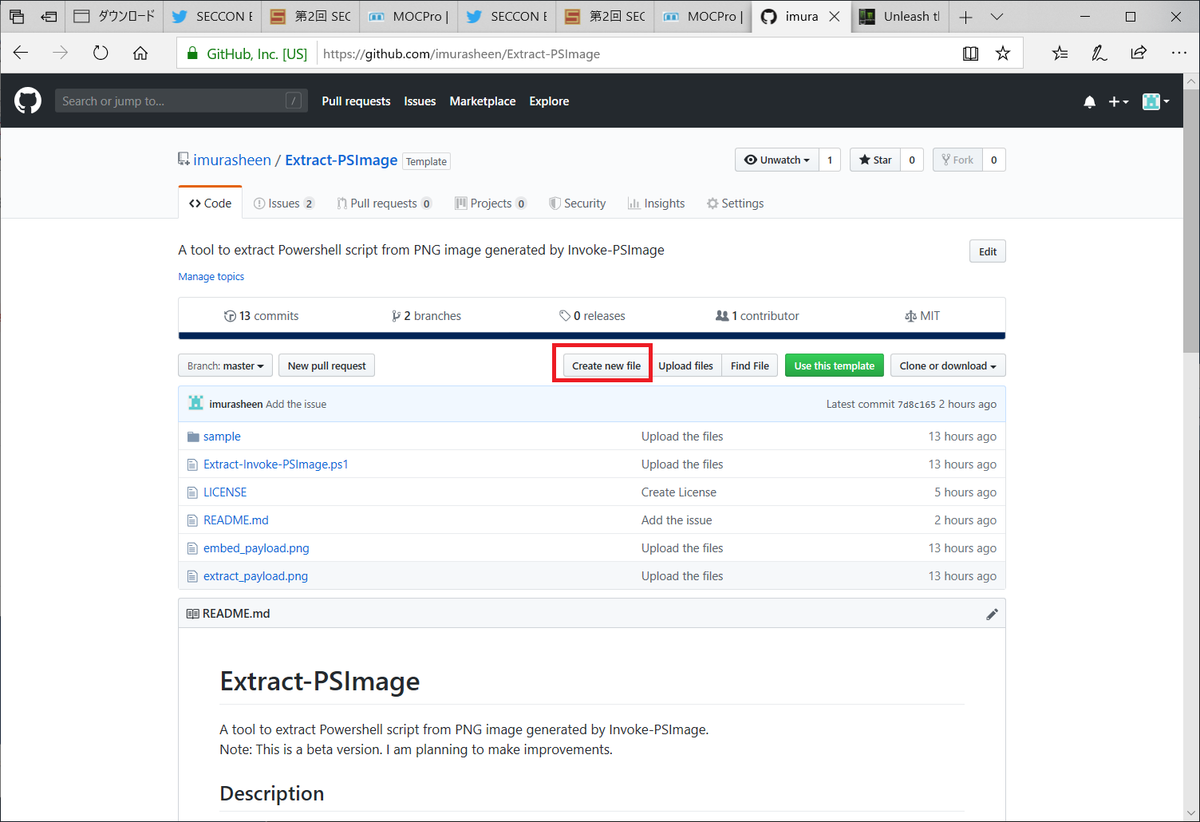
Task: Share this page icon
Action: 1138,54
